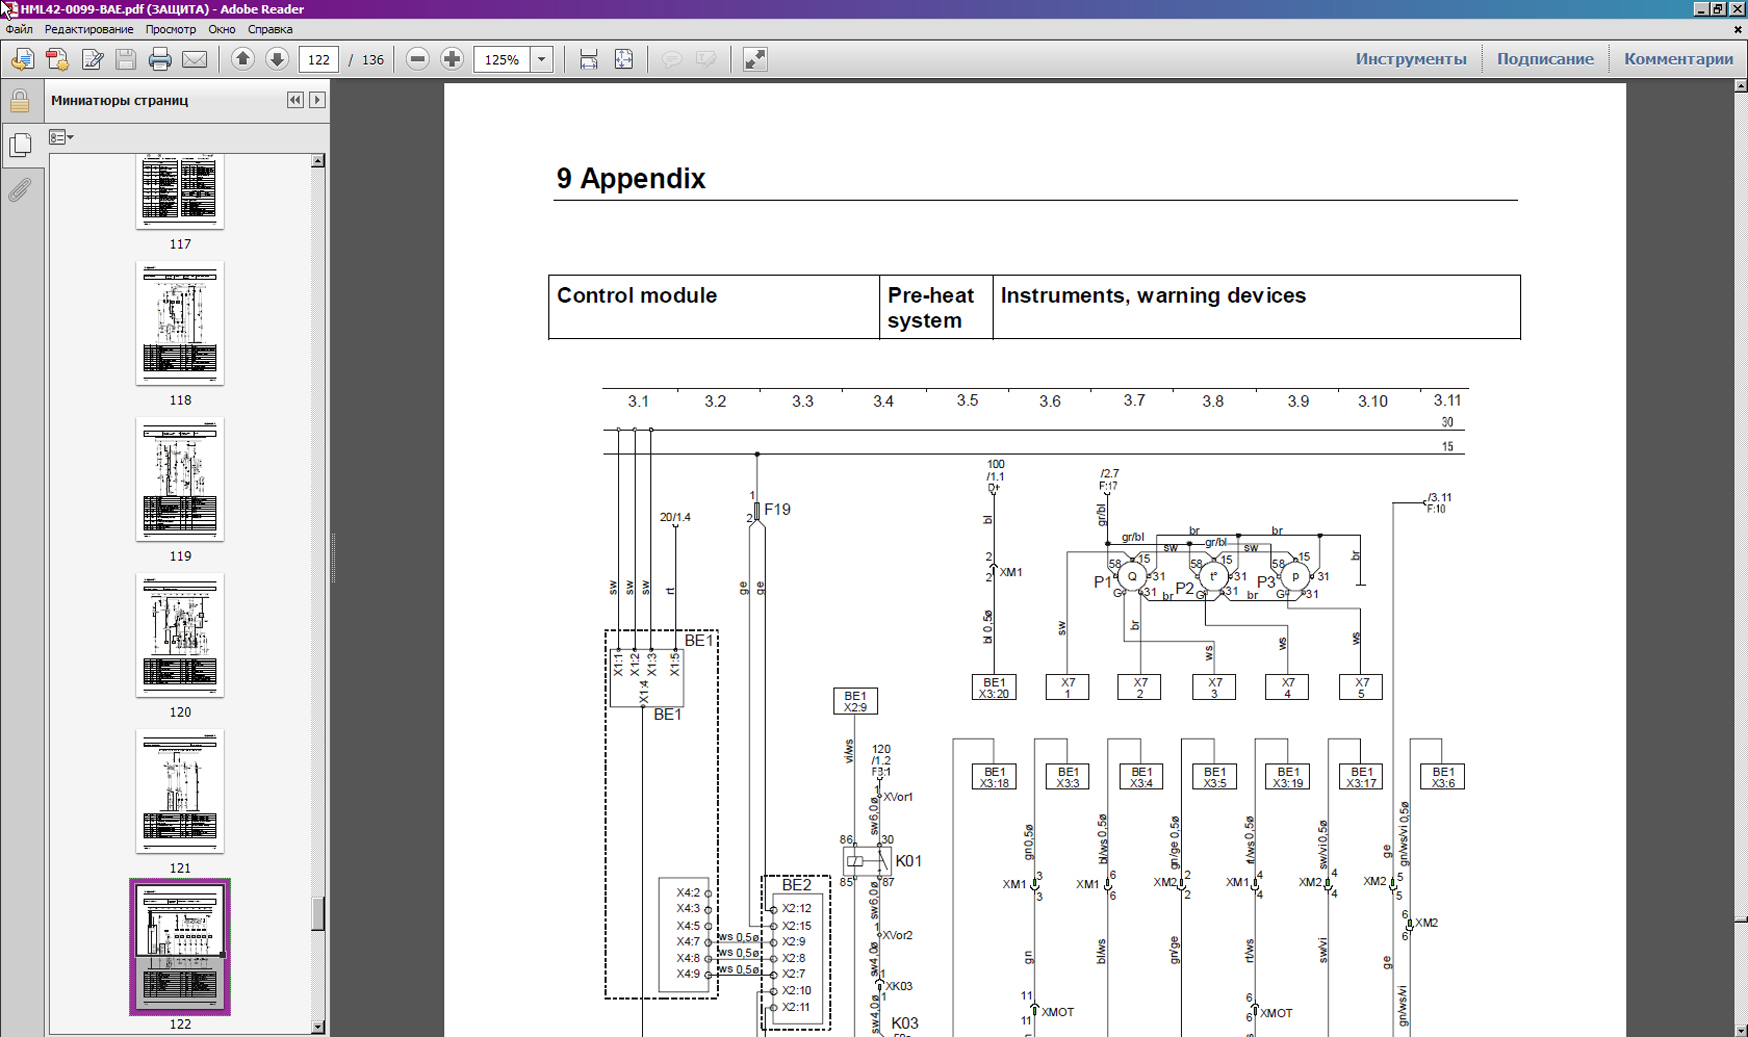Select the page 119 thumbnail
Screen dimensions: 1748x1037
(x=180, y=480)
